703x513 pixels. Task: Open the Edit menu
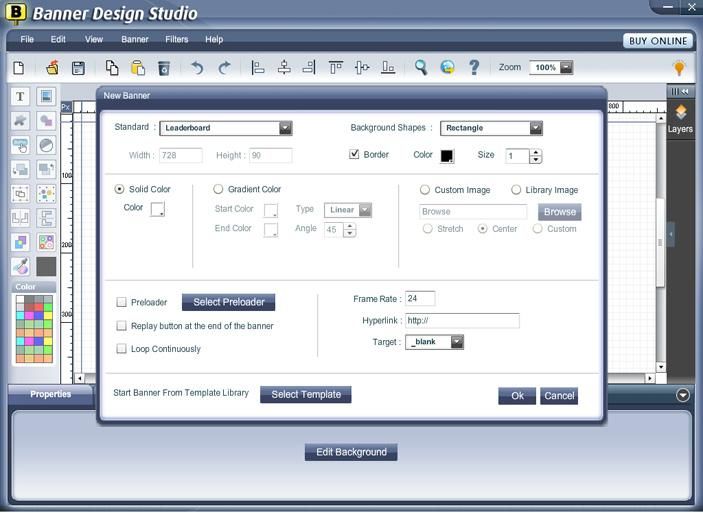(58, 39)
